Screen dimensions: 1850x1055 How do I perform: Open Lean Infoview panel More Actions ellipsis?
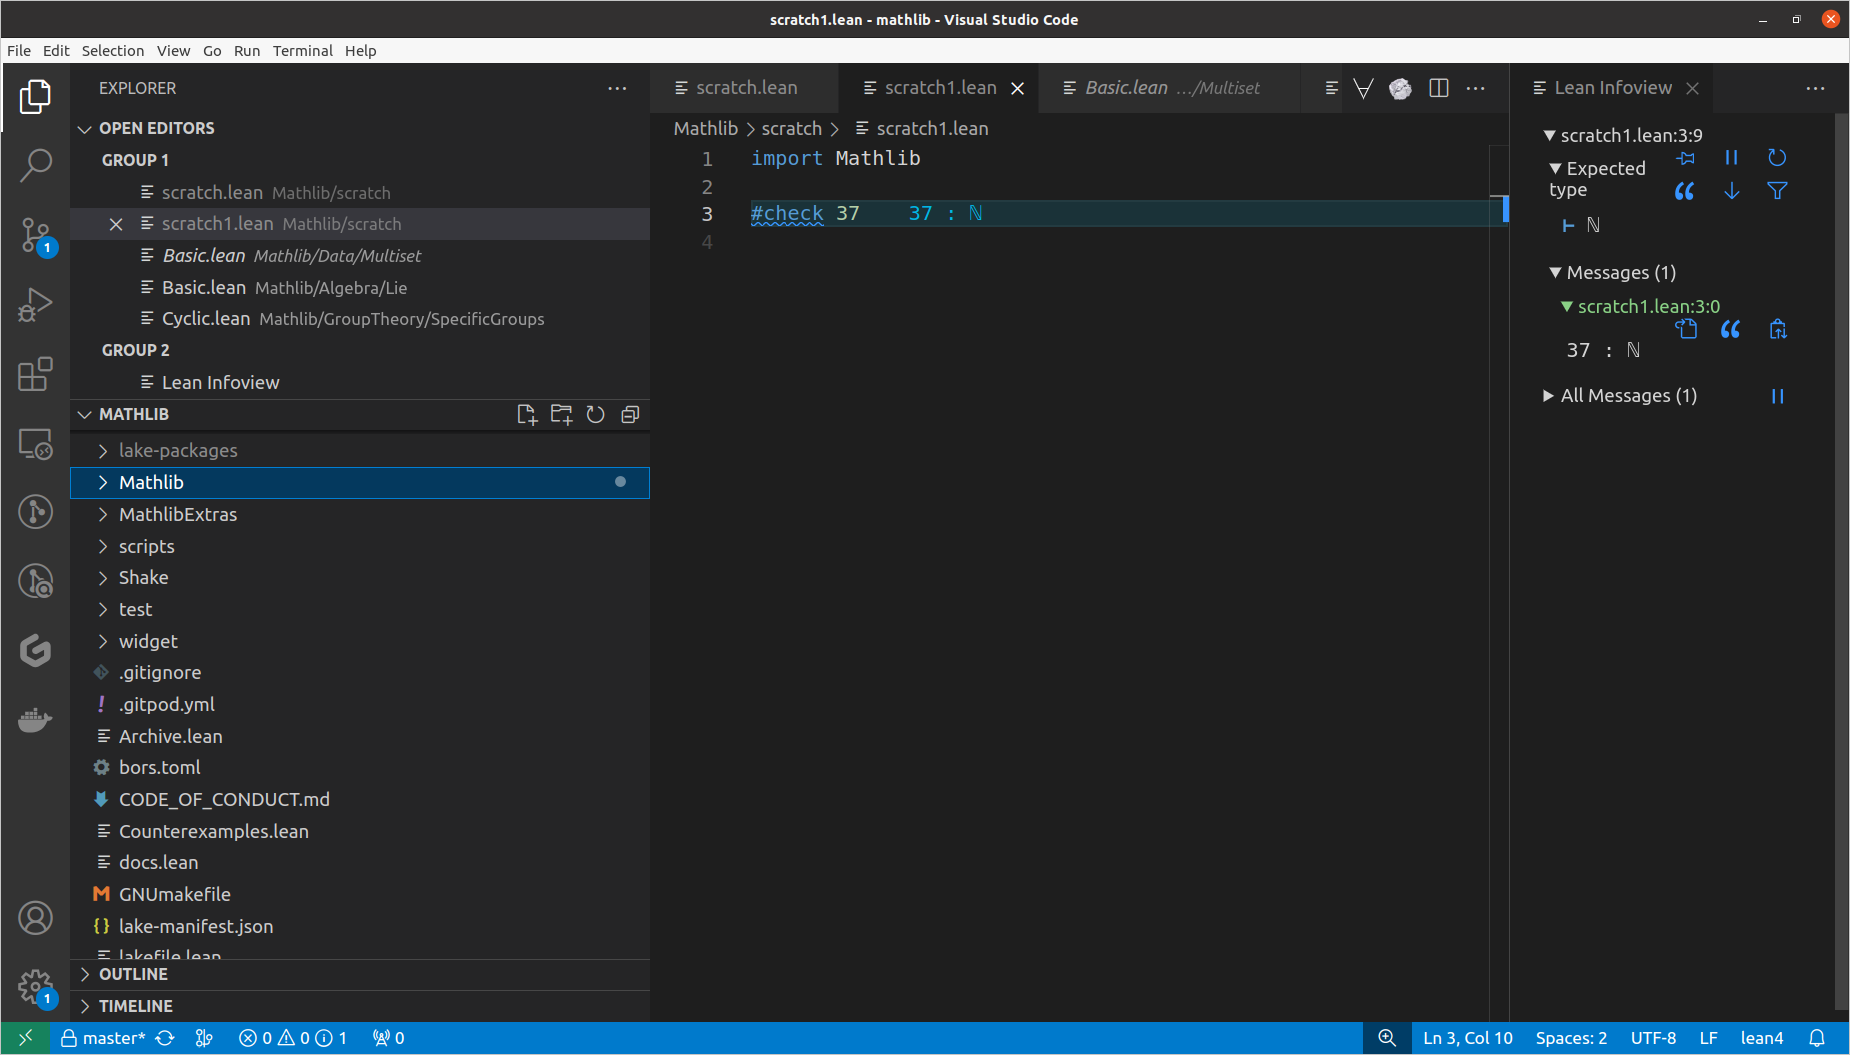point(1815,88)
